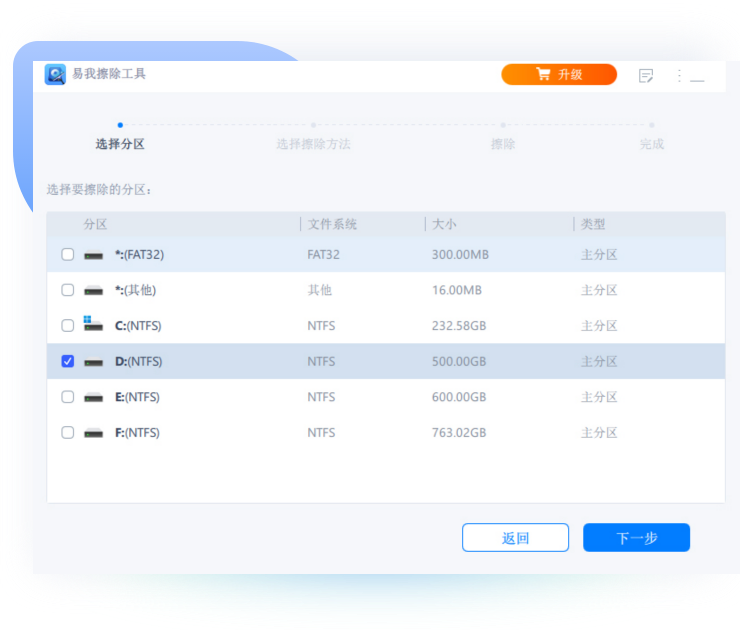Screen dimensions: 740x630
Task: Click the drive icon beside *:(FAT32)
Action: tap(93, 255)
